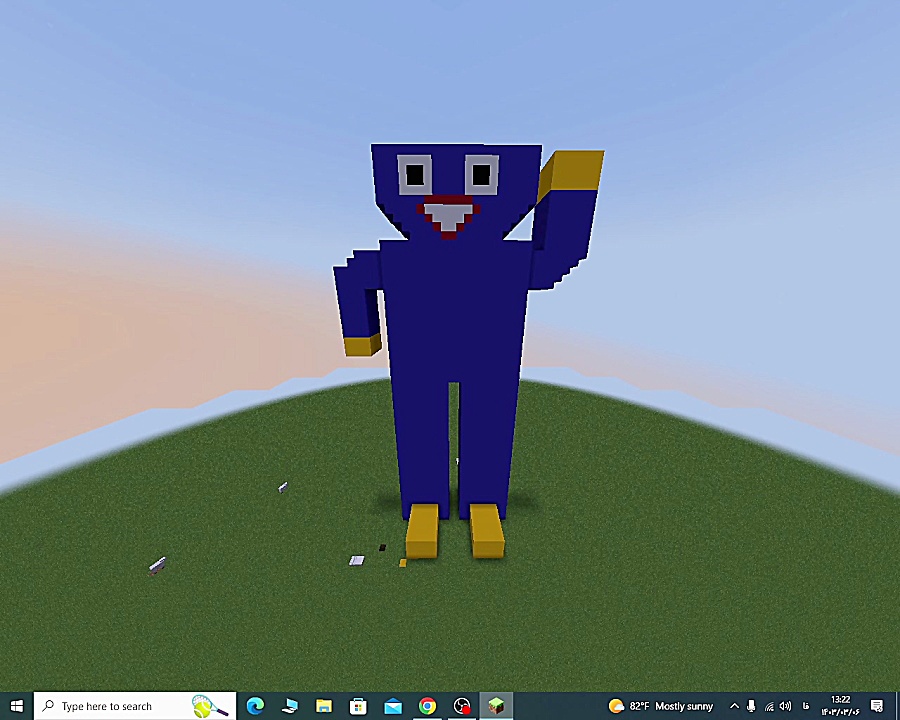Open Microsoft Store from the taskbar
Screen dimensions: 900x720
pyautogui.click(x=358, y=706)
